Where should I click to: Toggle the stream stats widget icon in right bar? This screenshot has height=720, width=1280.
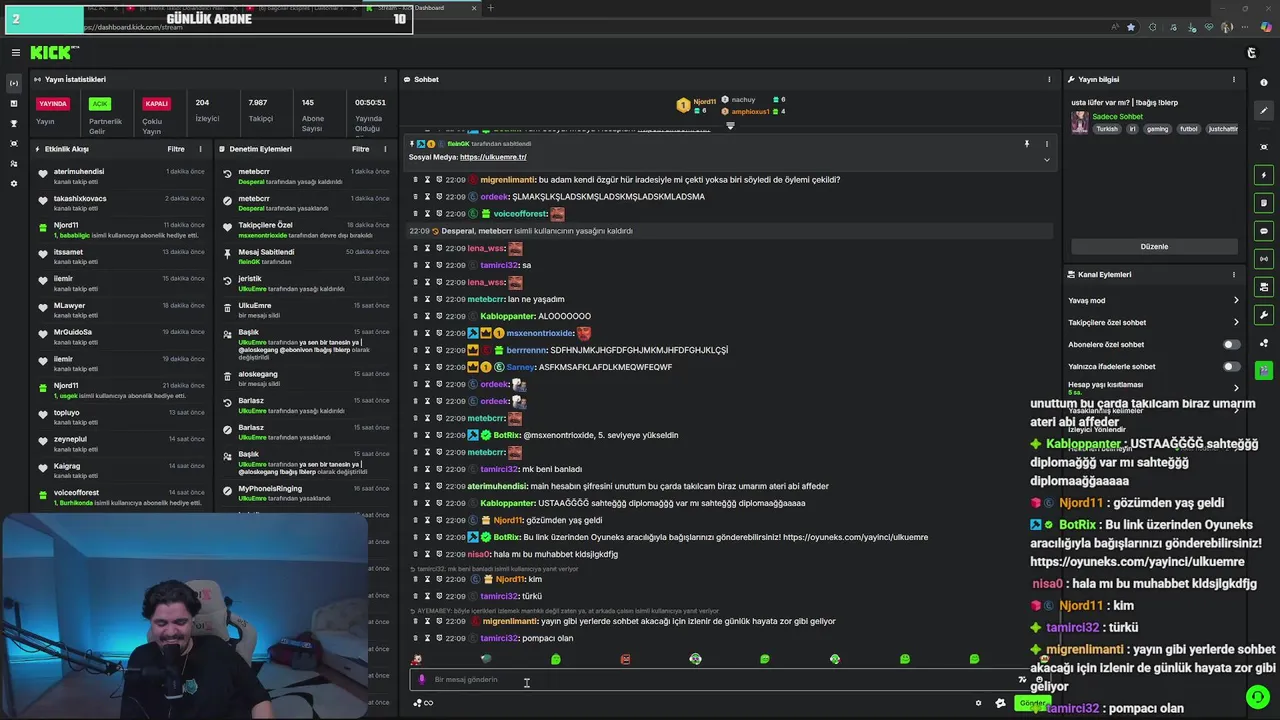(x=1264, y=259)
